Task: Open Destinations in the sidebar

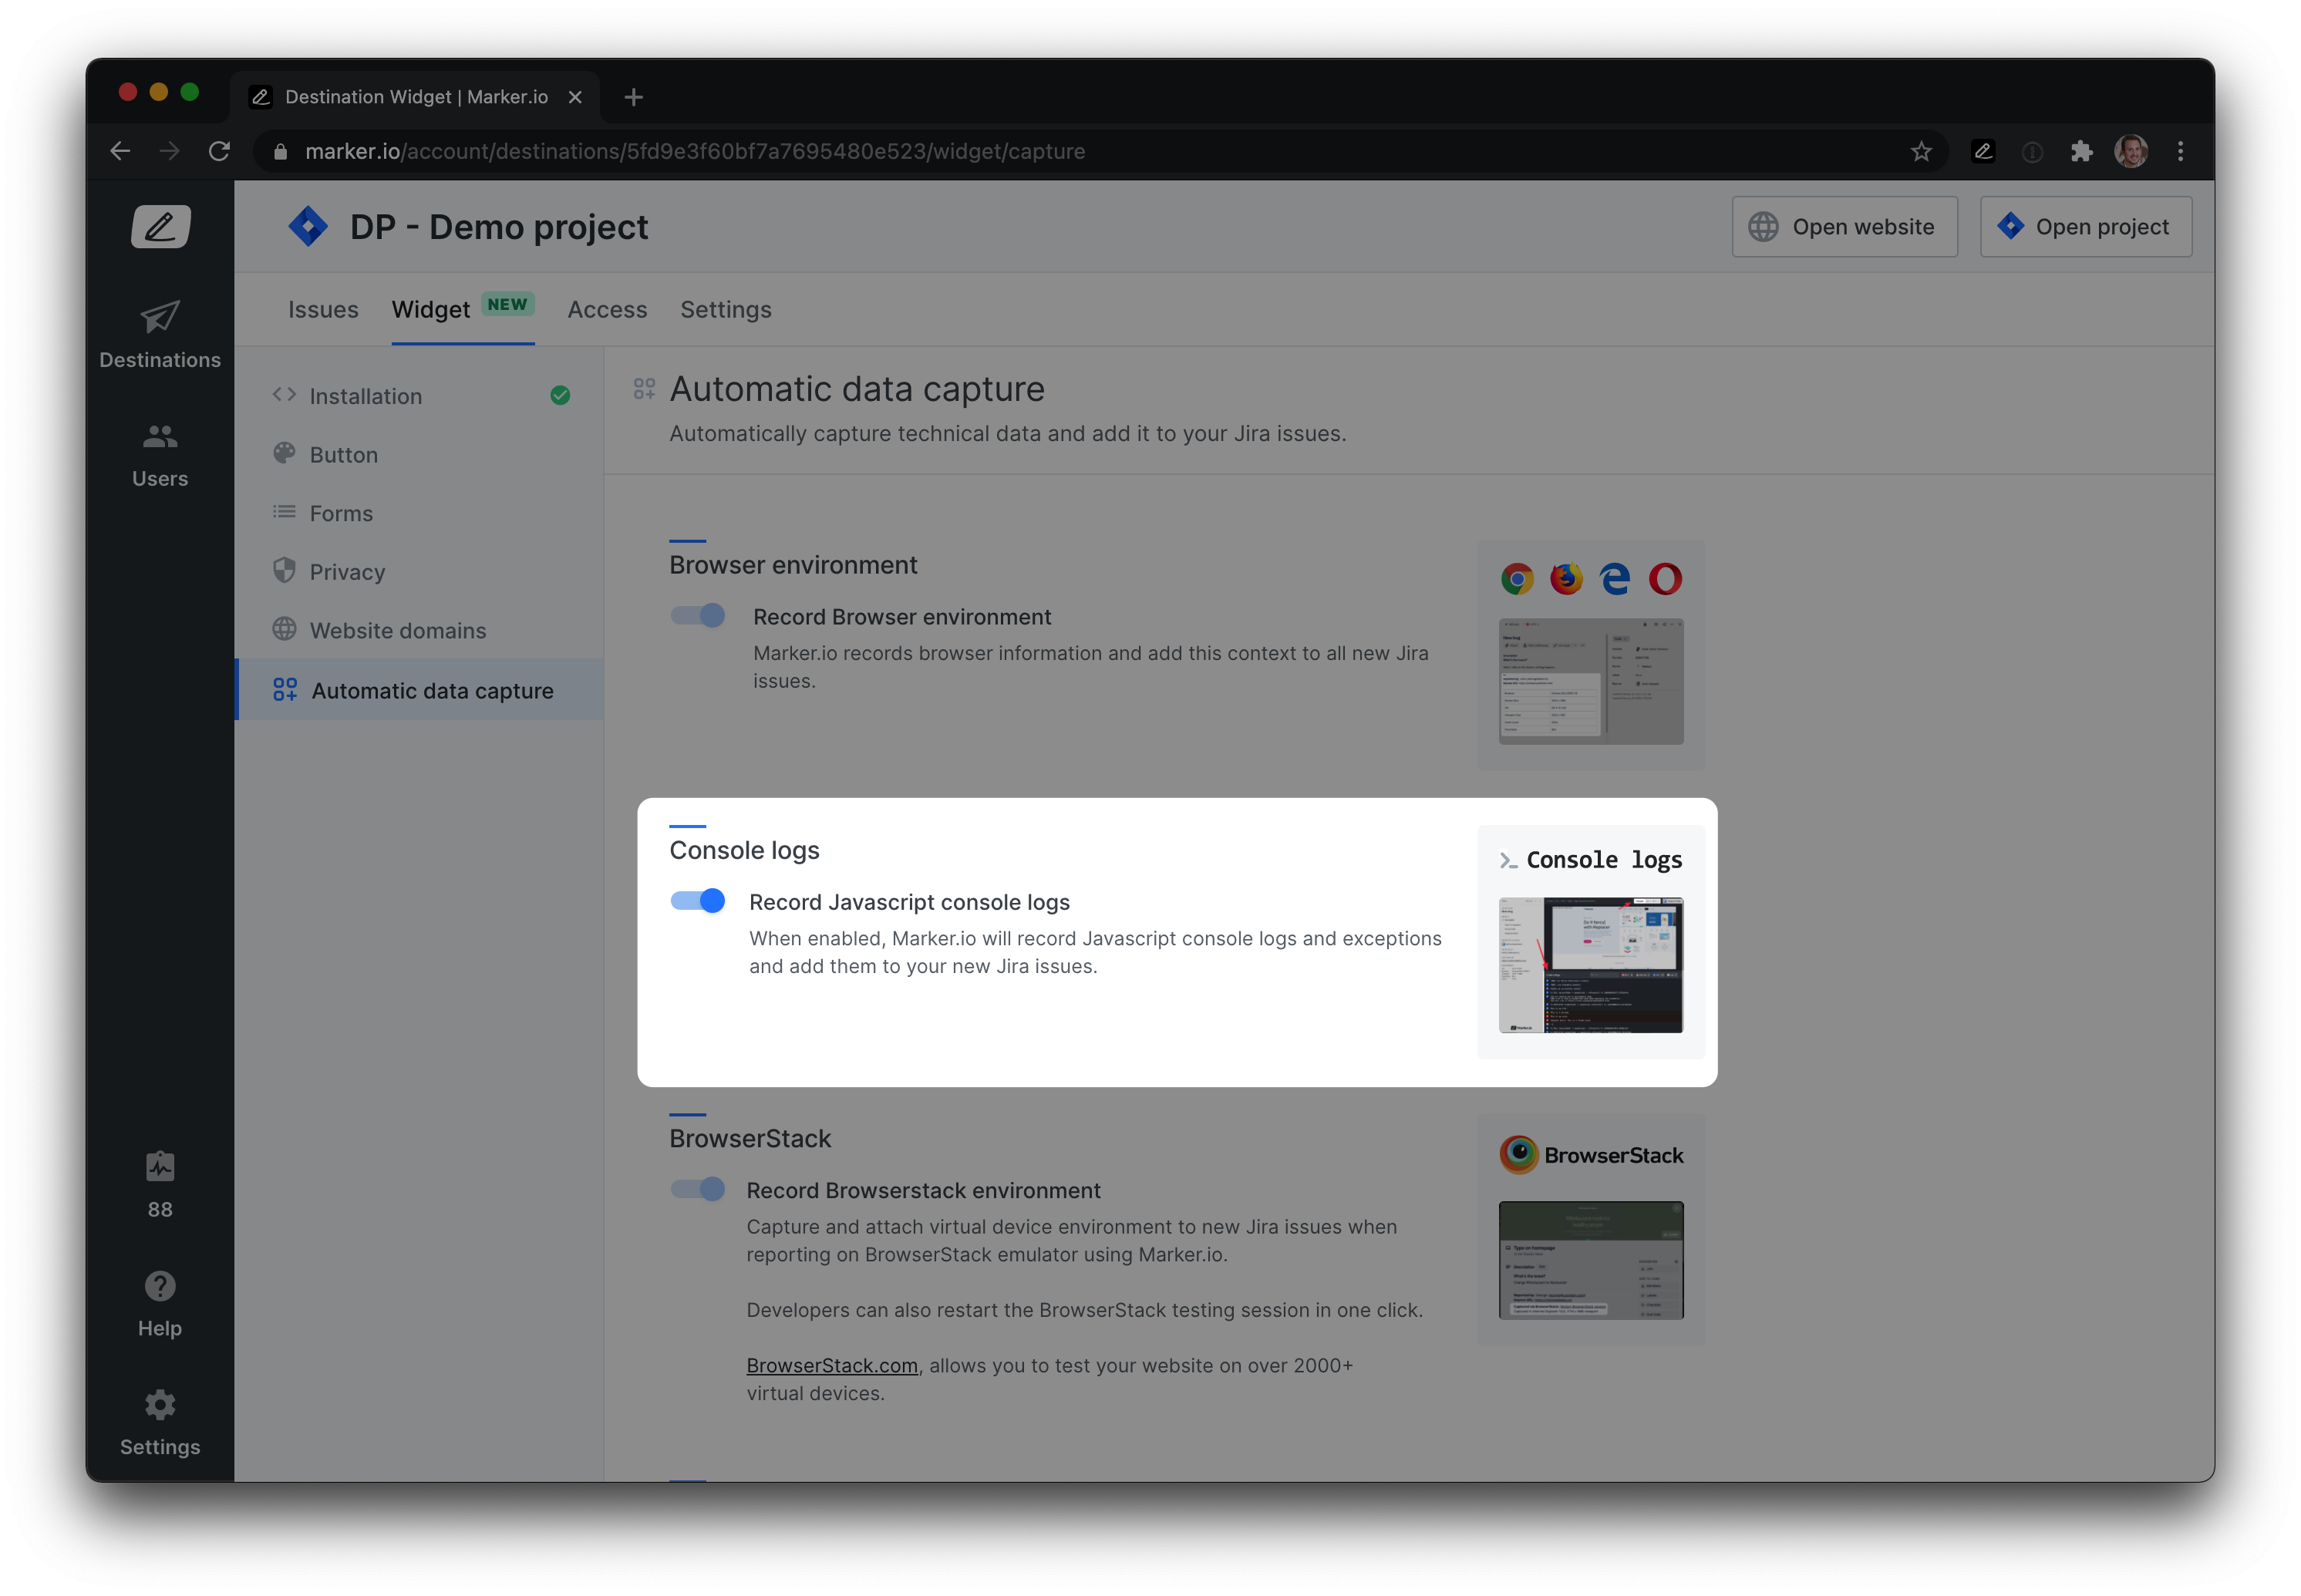Action: pyautogui.click(x=160, y=335)
